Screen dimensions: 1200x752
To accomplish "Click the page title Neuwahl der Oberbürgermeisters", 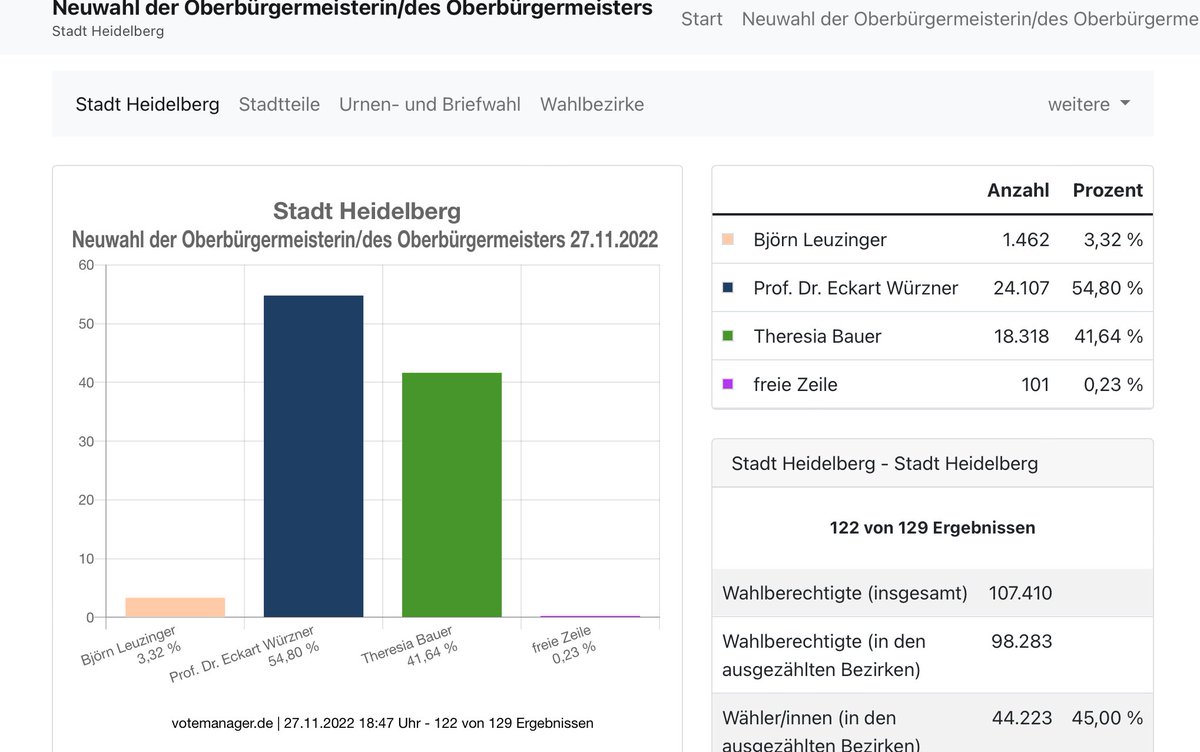I will tap(352, 8).
